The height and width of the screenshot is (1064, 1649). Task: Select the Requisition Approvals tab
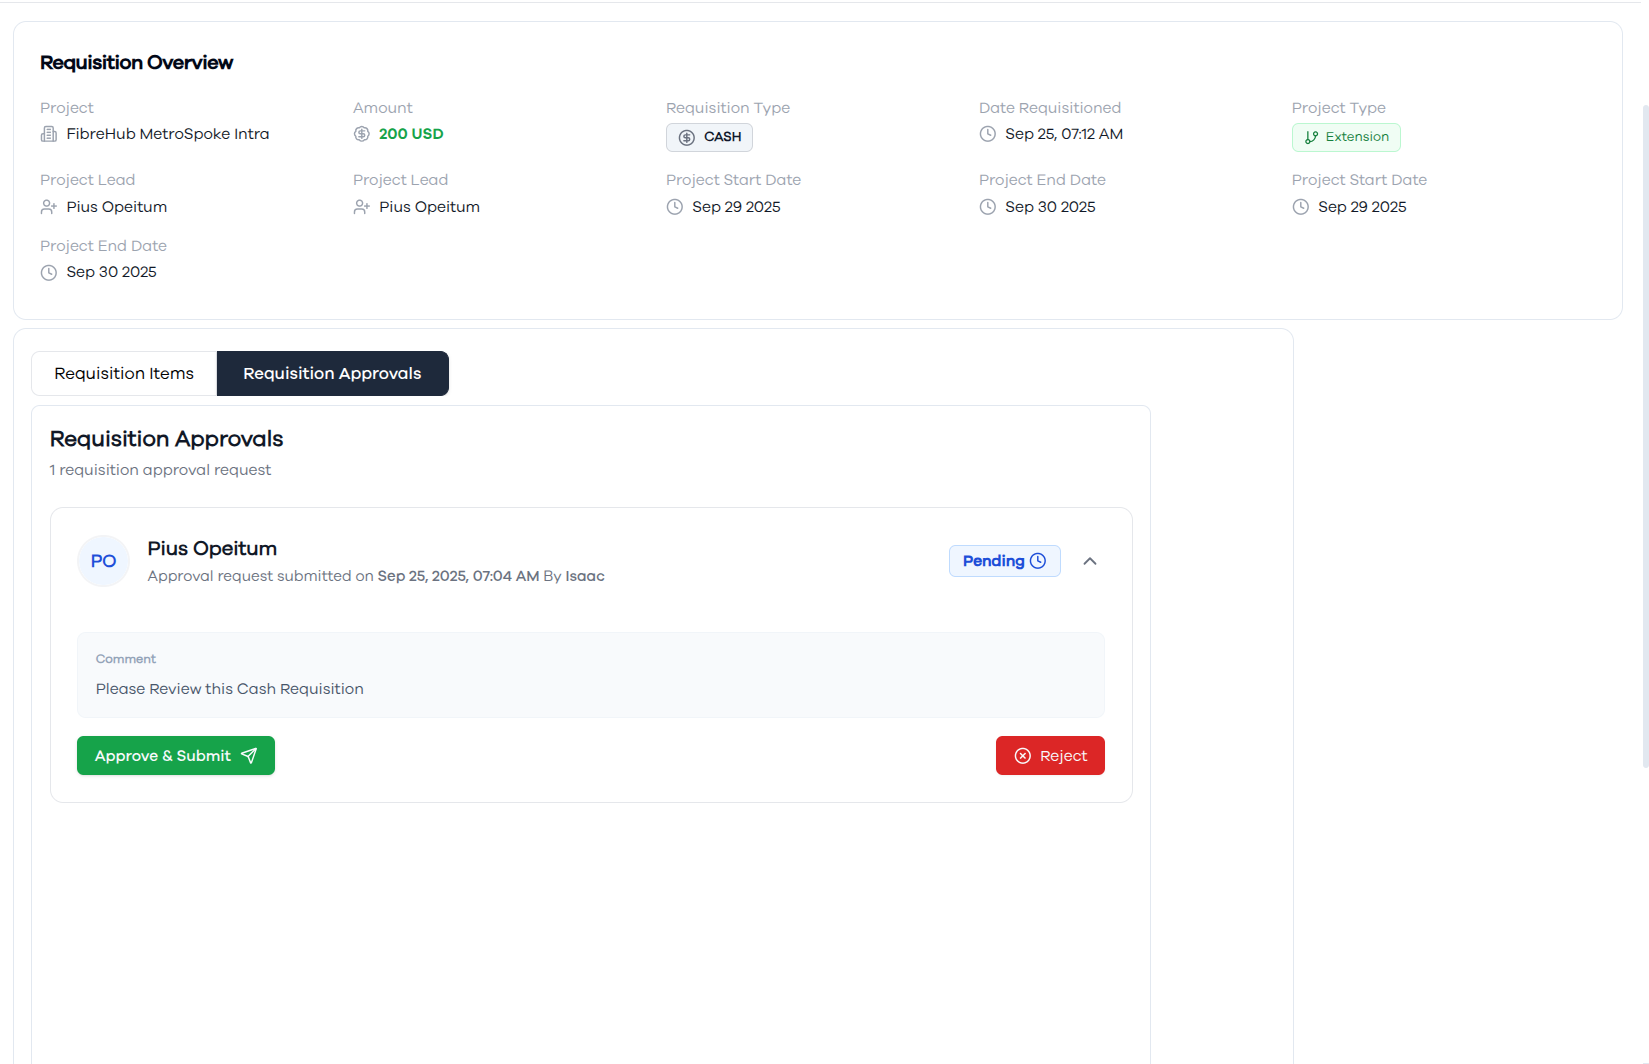(332, 373)
